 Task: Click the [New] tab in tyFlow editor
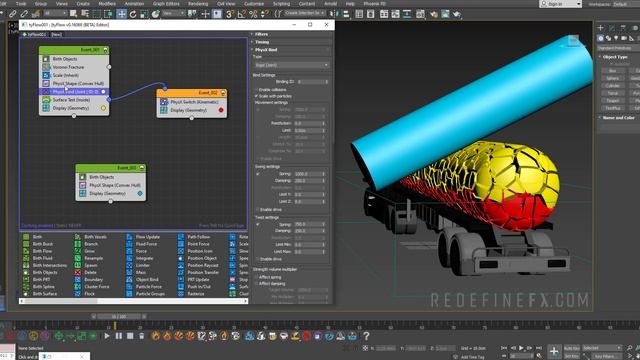pyautogui.click(x=56, y=35)
